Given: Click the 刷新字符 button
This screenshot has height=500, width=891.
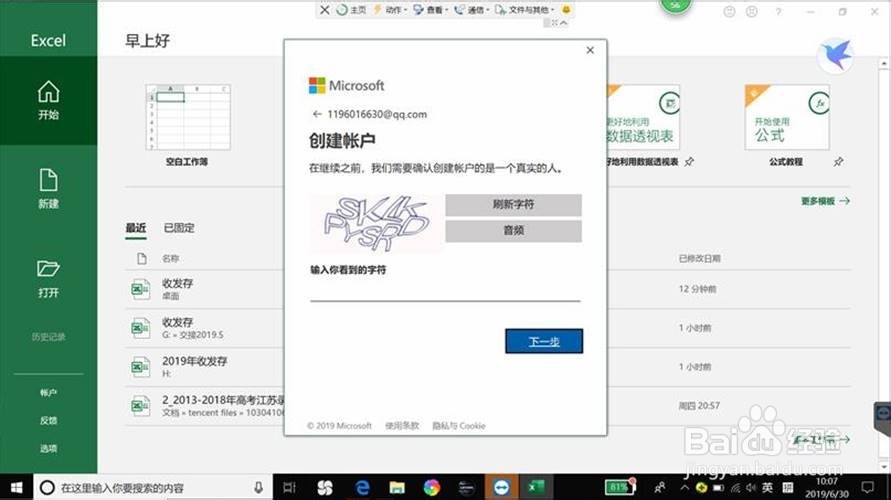Looking at the screenshot, I should 513,205.
